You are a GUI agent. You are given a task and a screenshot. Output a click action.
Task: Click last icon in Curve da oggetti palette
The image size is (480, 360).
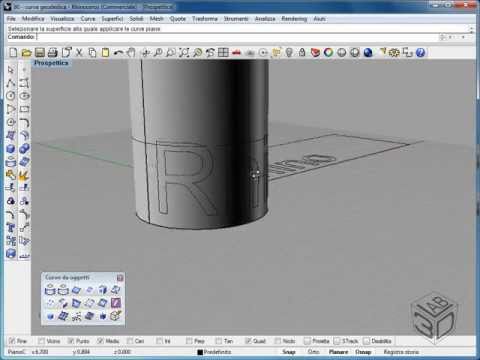coord(116,316)
